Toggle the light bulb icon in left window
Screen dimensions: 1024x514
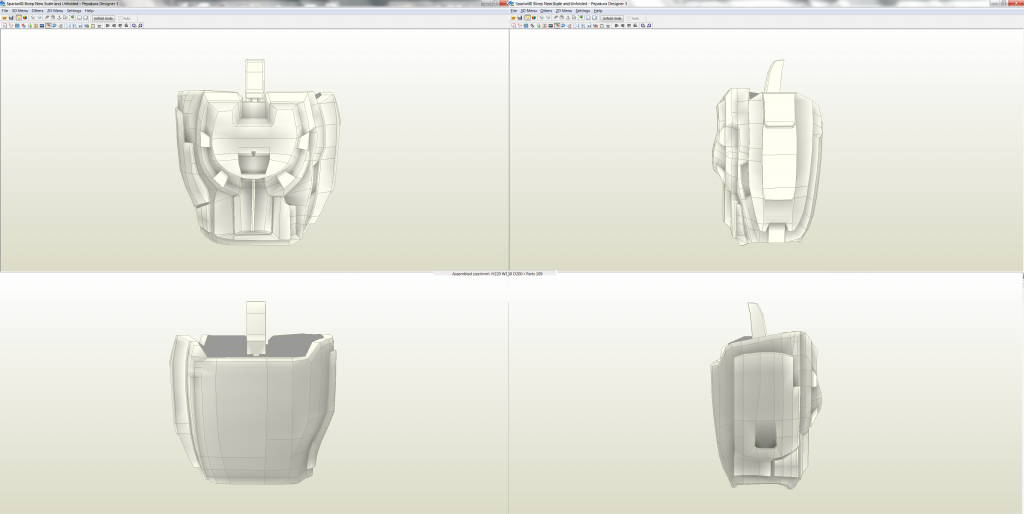[19, 18]
